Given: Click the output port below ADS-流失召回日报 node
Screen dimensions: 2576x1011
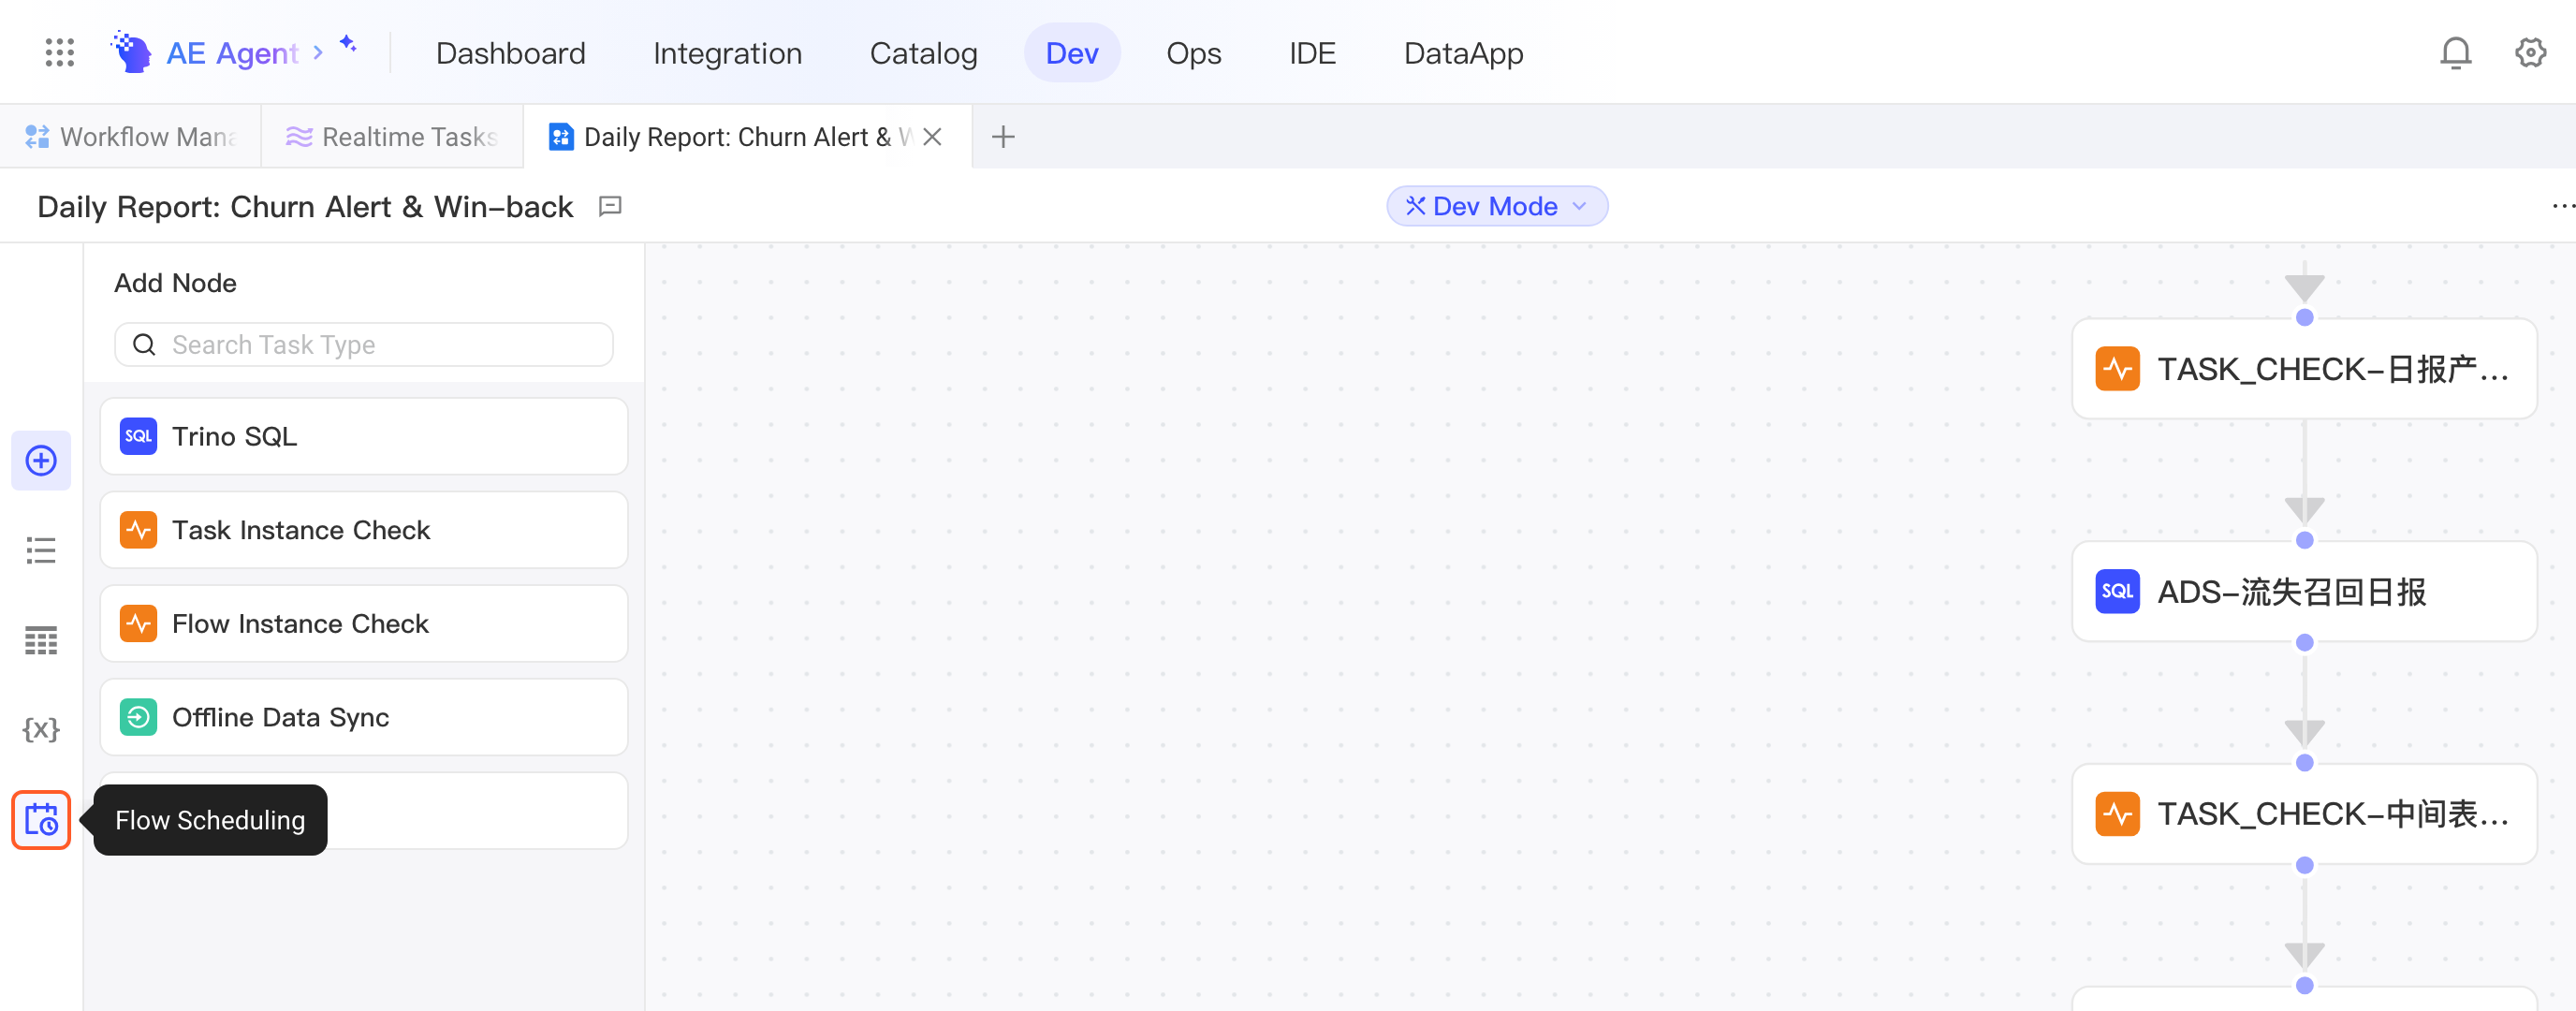Looking at the screenshot, I should (x=2304, y=643).
